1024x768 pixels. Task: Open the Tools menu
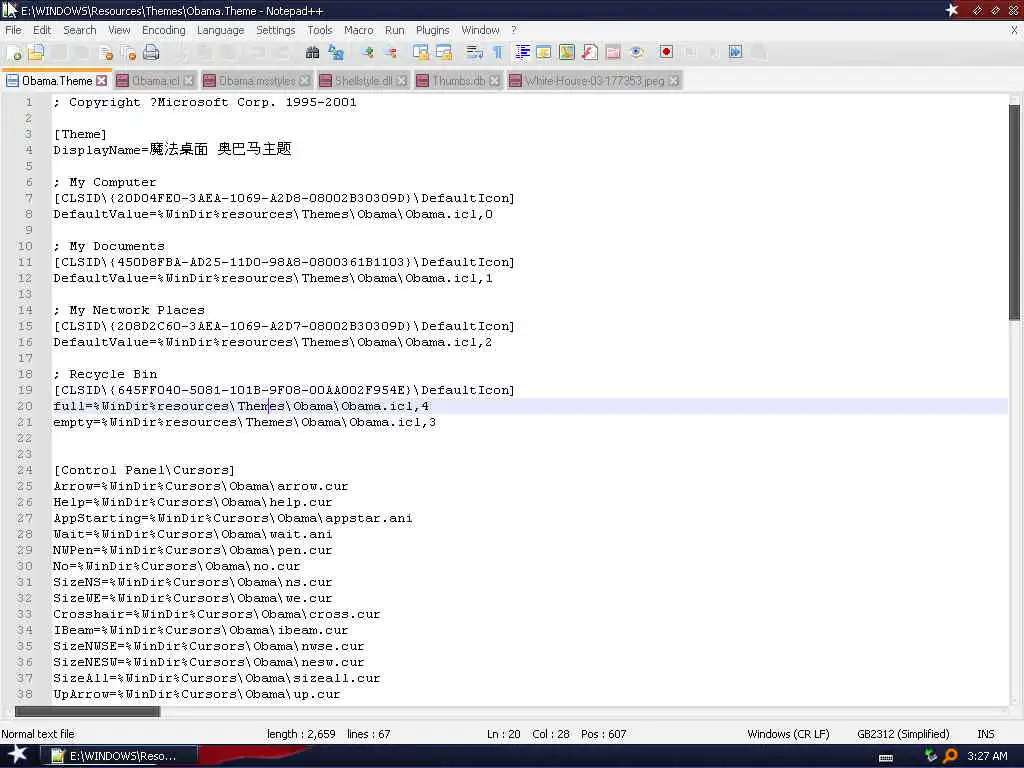(319, 30)
